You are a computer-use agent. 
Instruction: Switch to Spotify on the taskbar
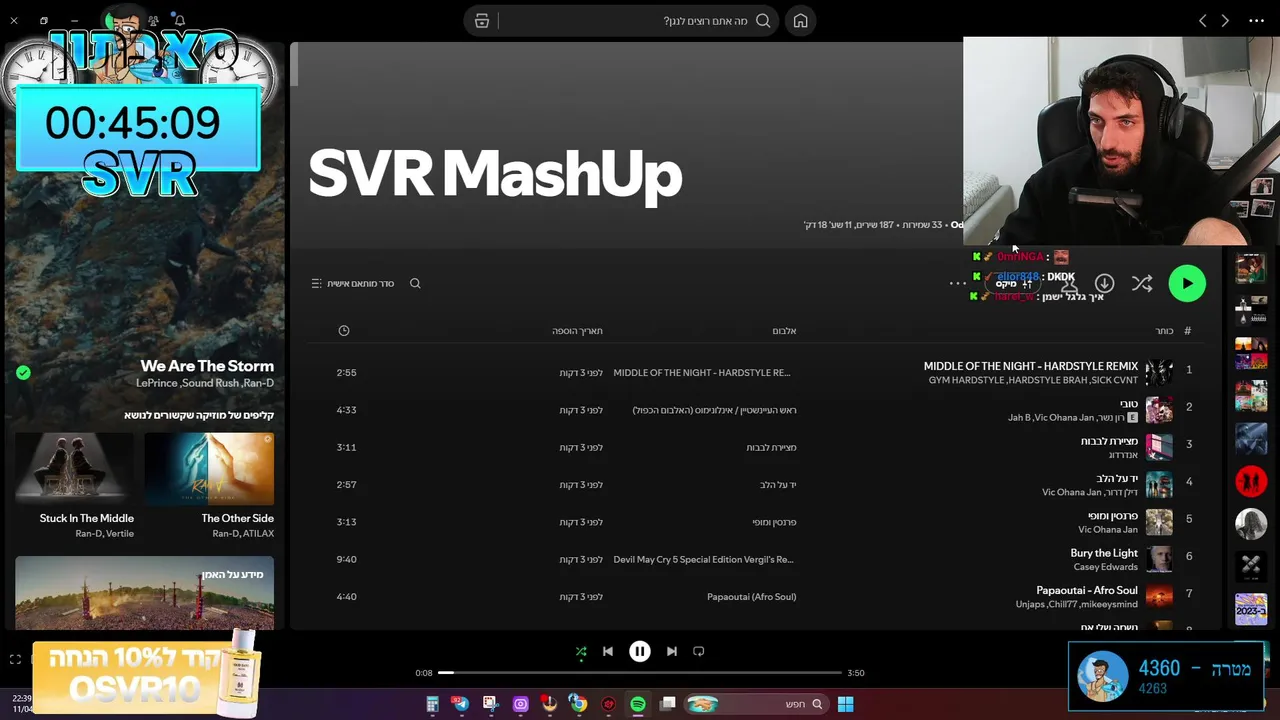[638, 704]
